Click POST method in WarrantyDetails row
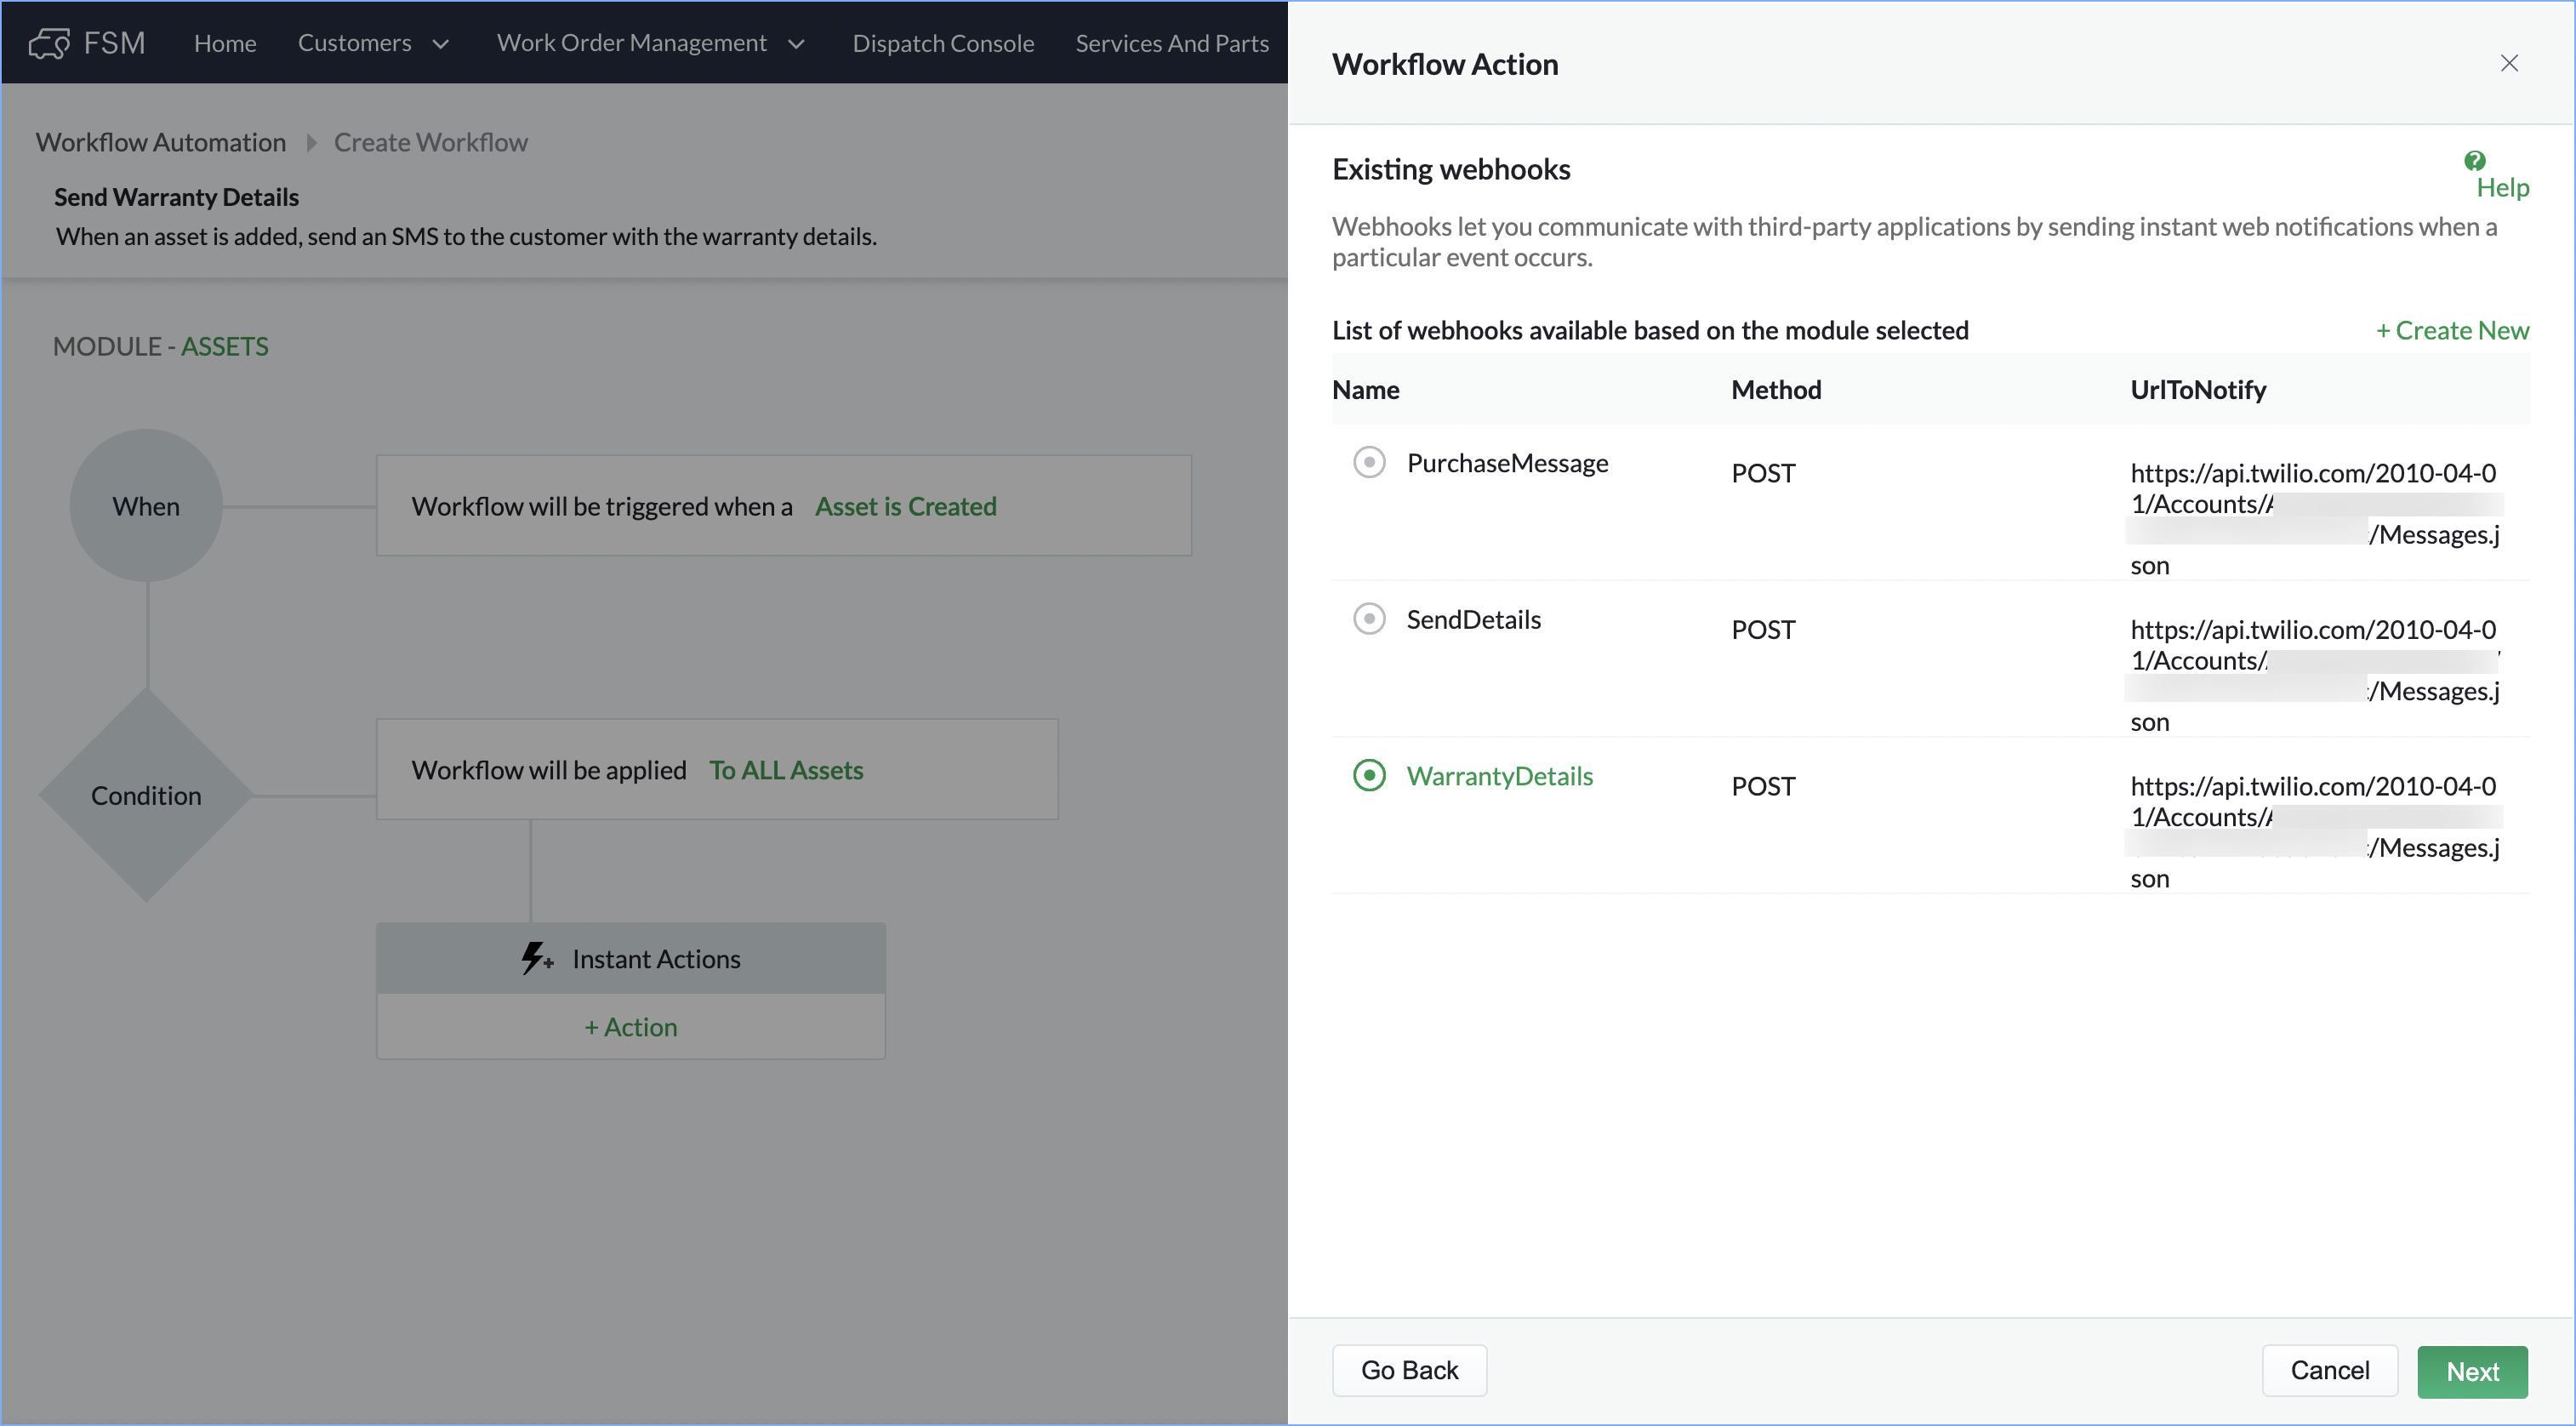 [x=1763, y=786]
